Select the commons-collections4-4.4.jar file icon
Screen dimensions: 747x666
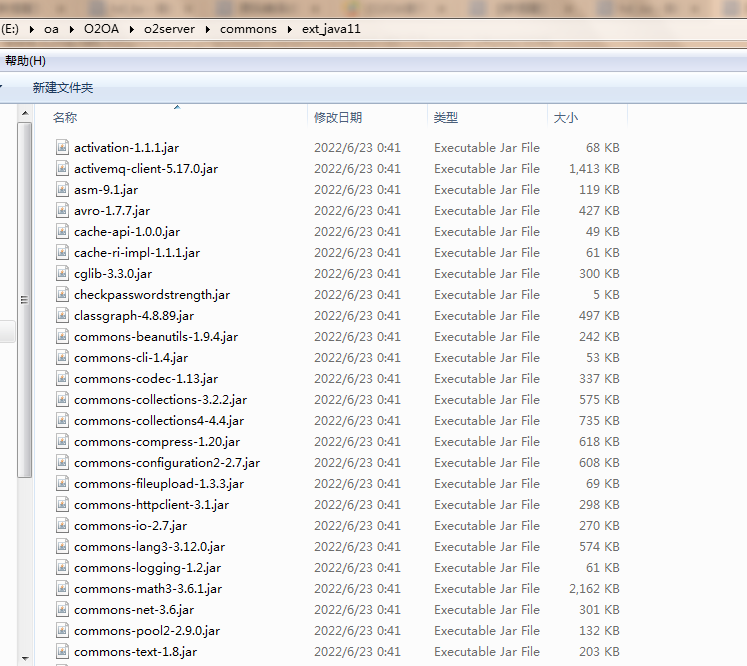coord(62,421)
